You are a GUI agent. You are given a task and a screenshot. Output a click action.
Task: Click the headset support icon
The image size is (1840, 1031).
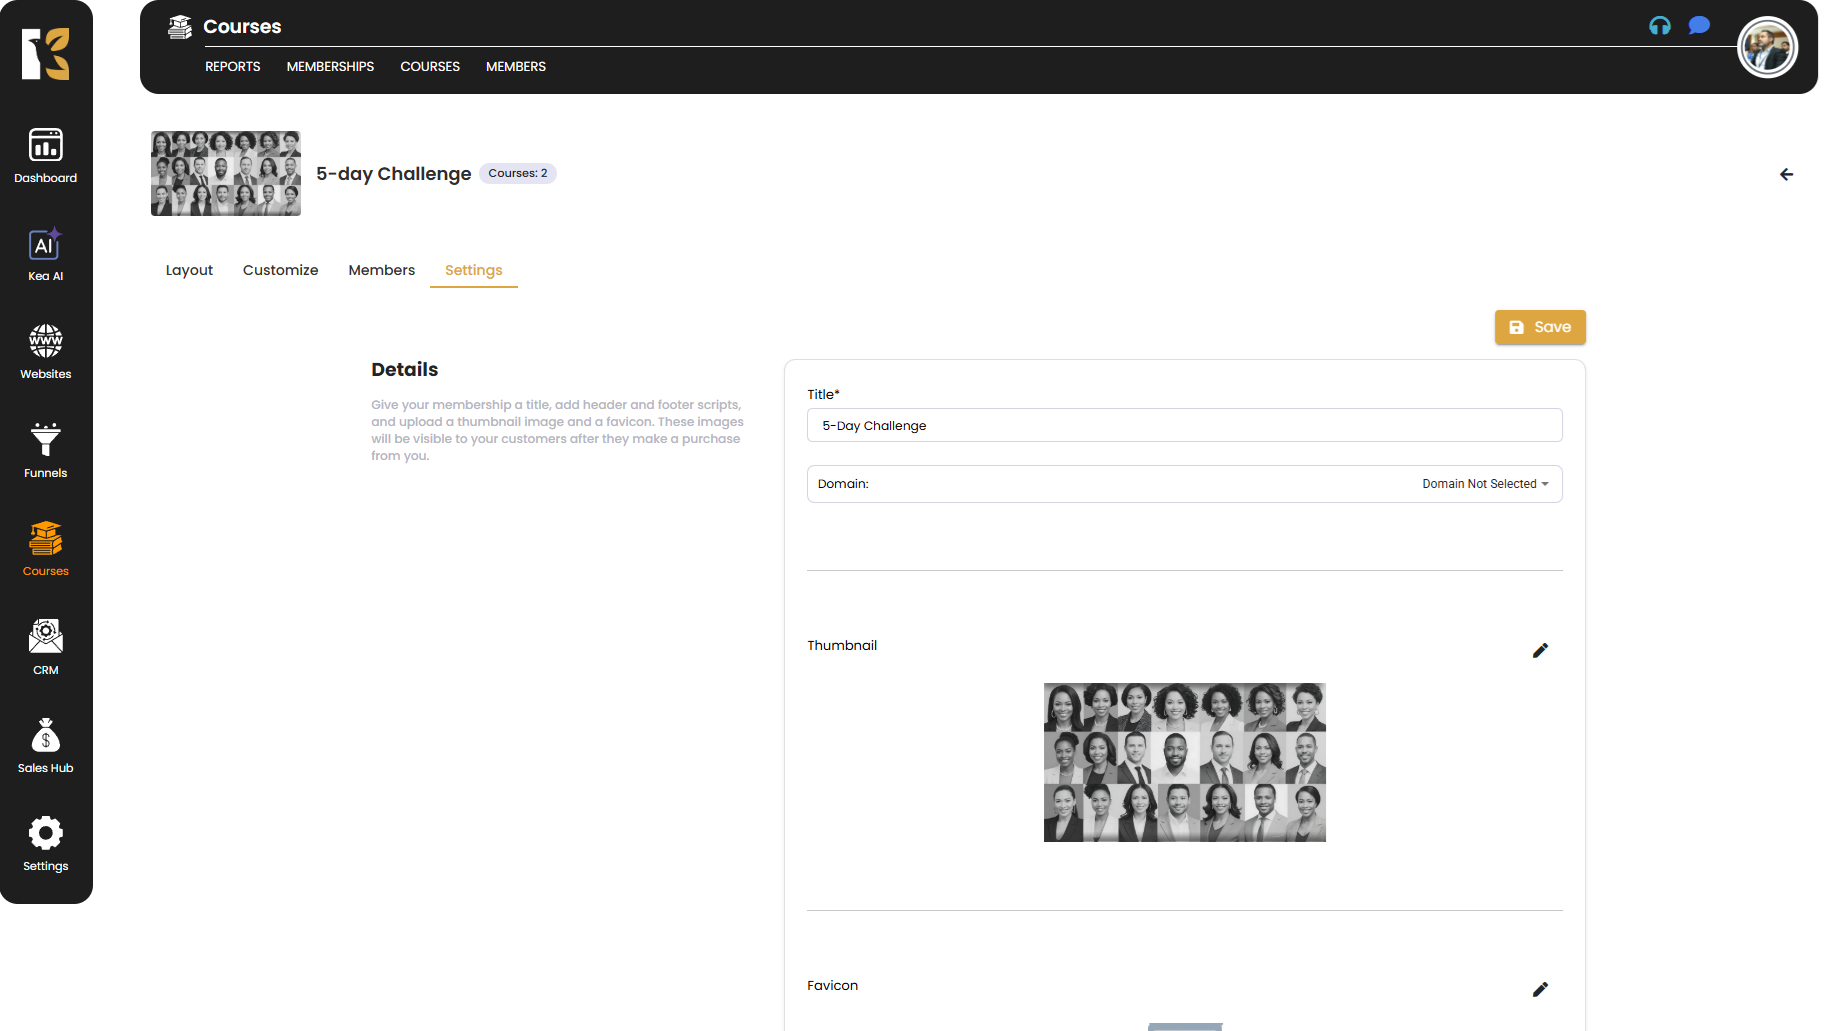pos(1660,26)
